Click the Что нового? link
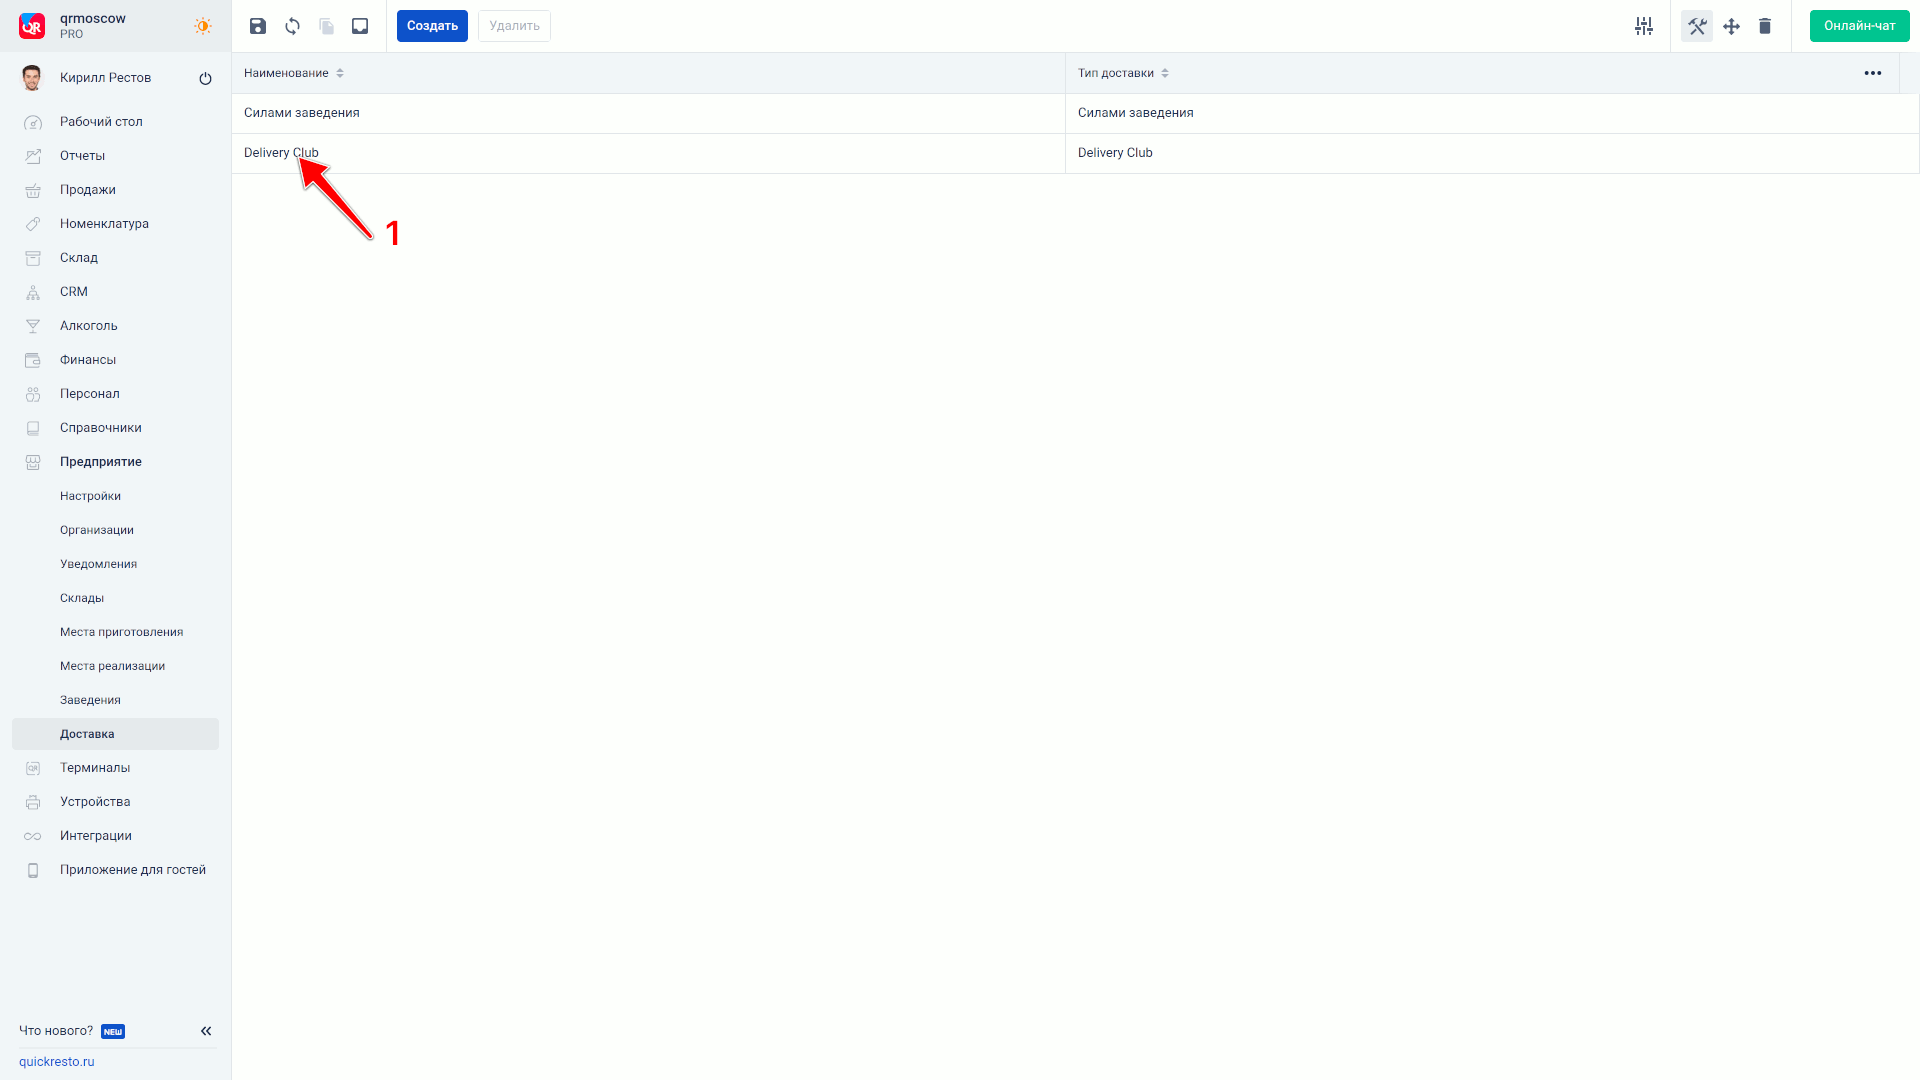 56,1031
